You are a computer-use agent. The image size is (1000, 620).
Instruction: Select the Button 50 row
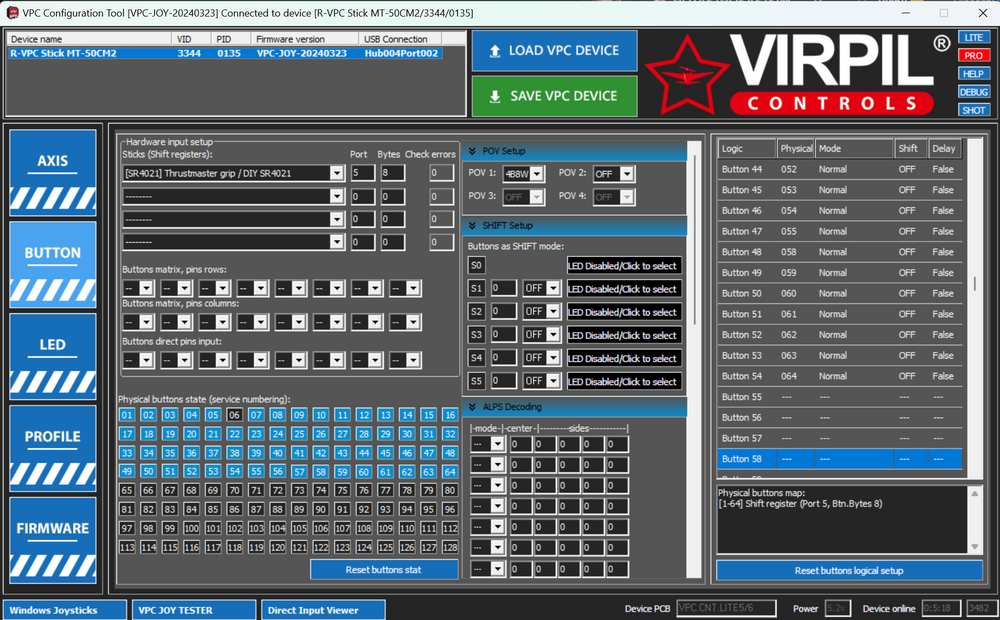point(839,293)
